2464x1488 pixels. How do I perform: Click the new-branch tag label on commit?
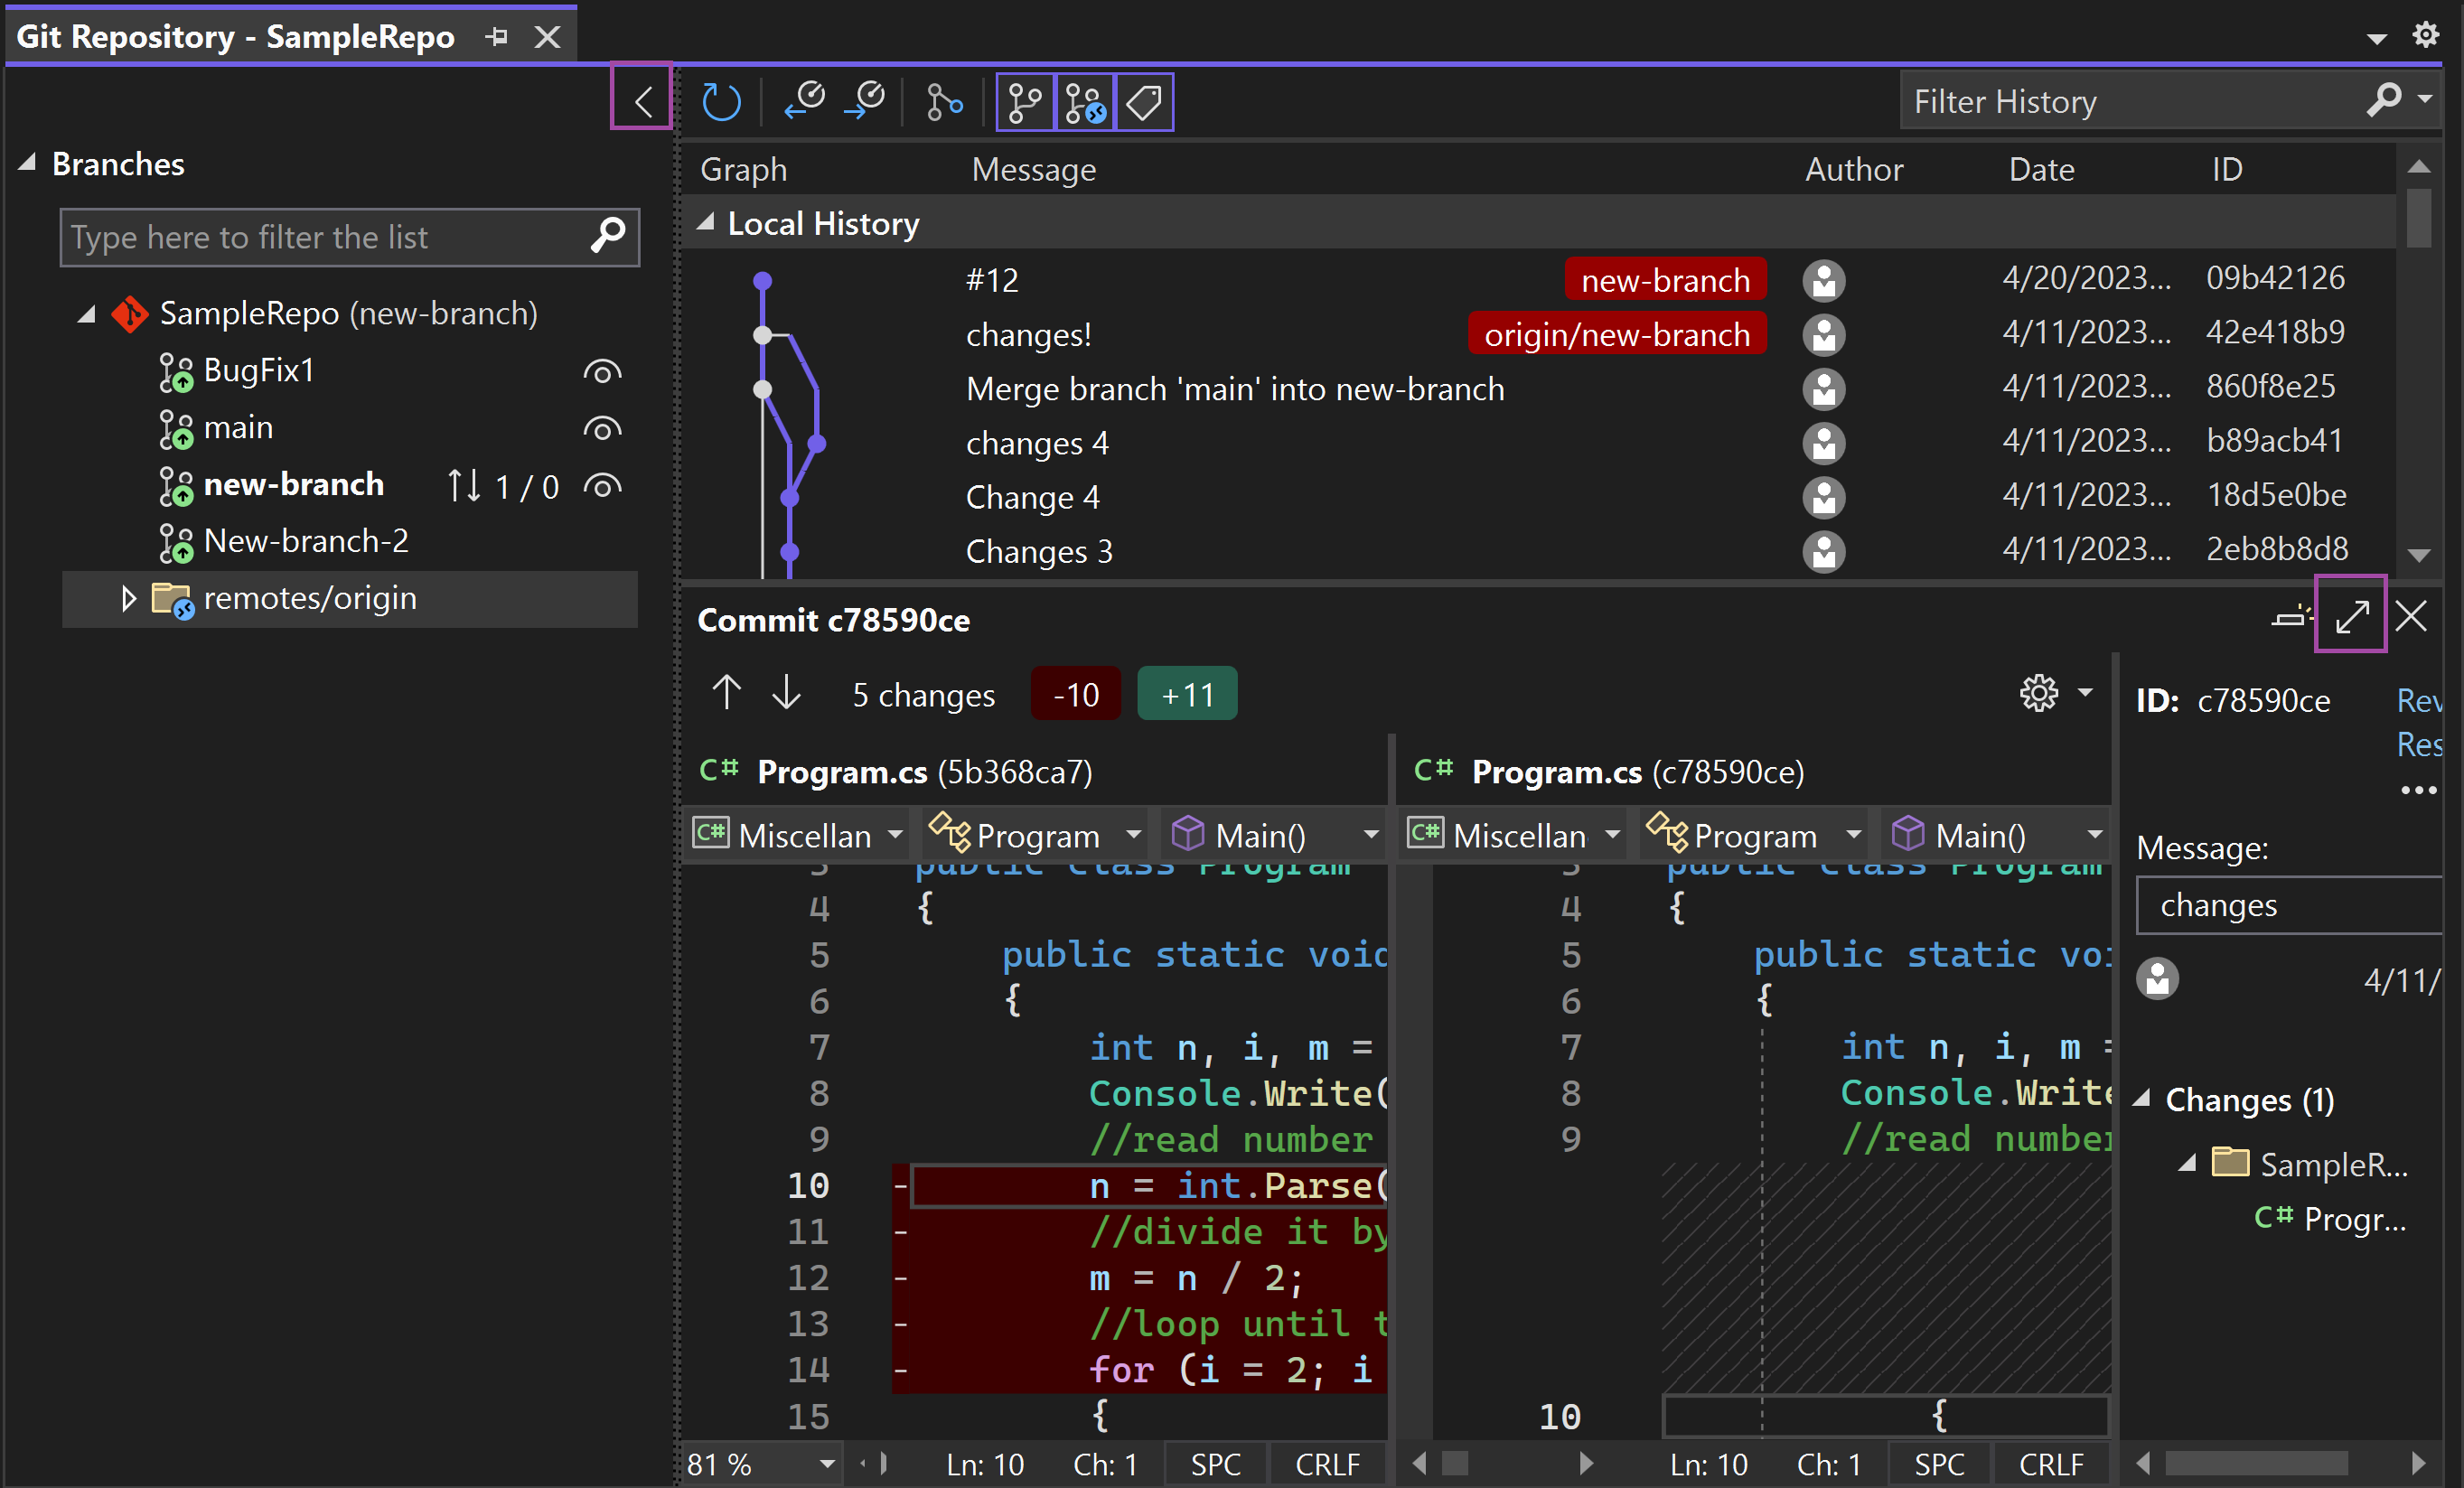click(1656, 278)
